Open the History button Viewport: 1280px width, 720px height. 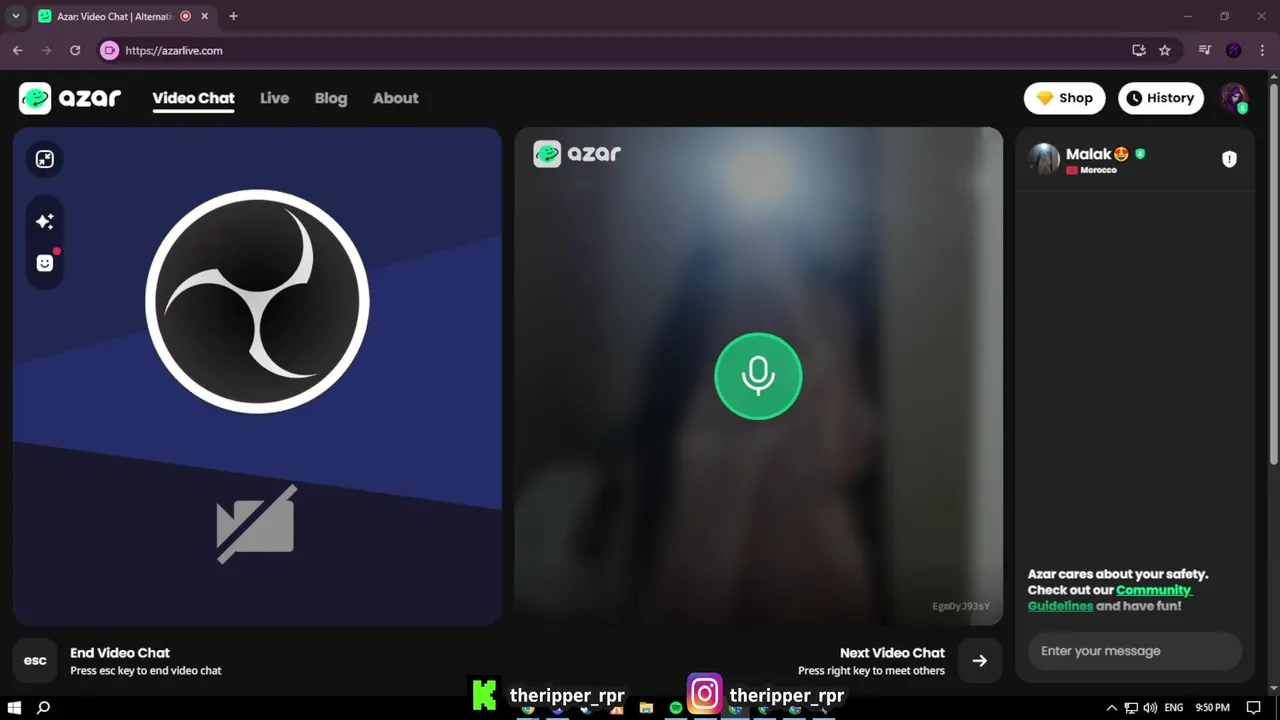[x=1160, y=98]
